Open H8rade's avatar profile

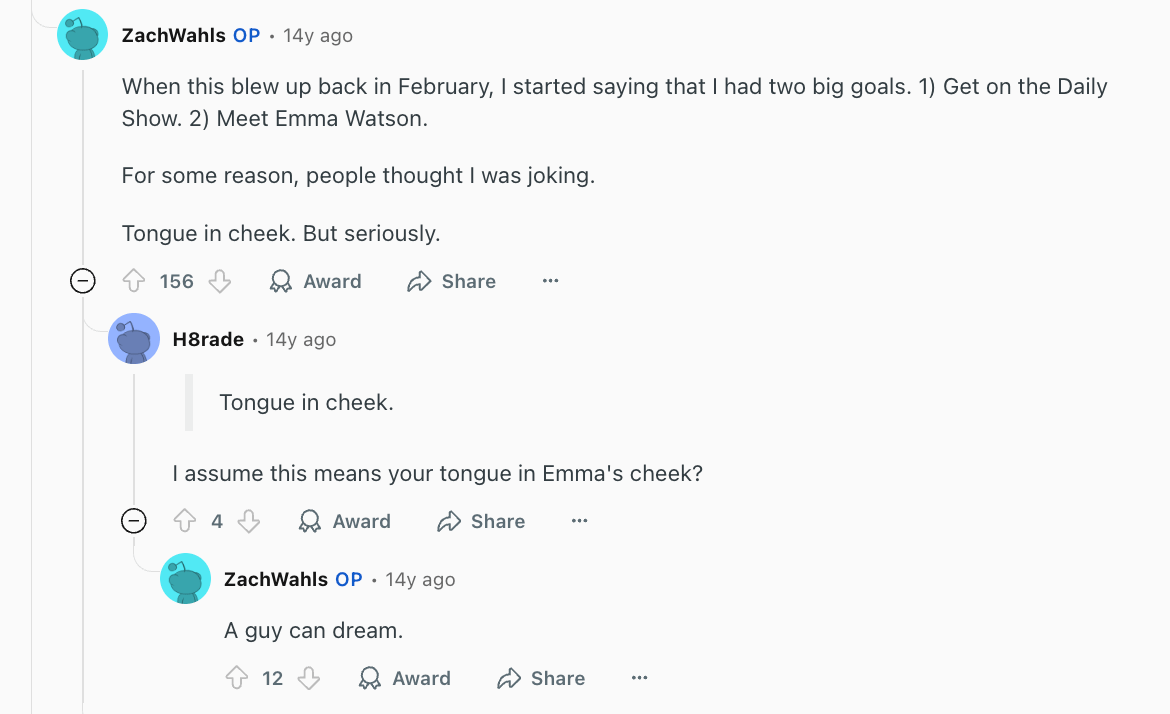click(134, 339)
